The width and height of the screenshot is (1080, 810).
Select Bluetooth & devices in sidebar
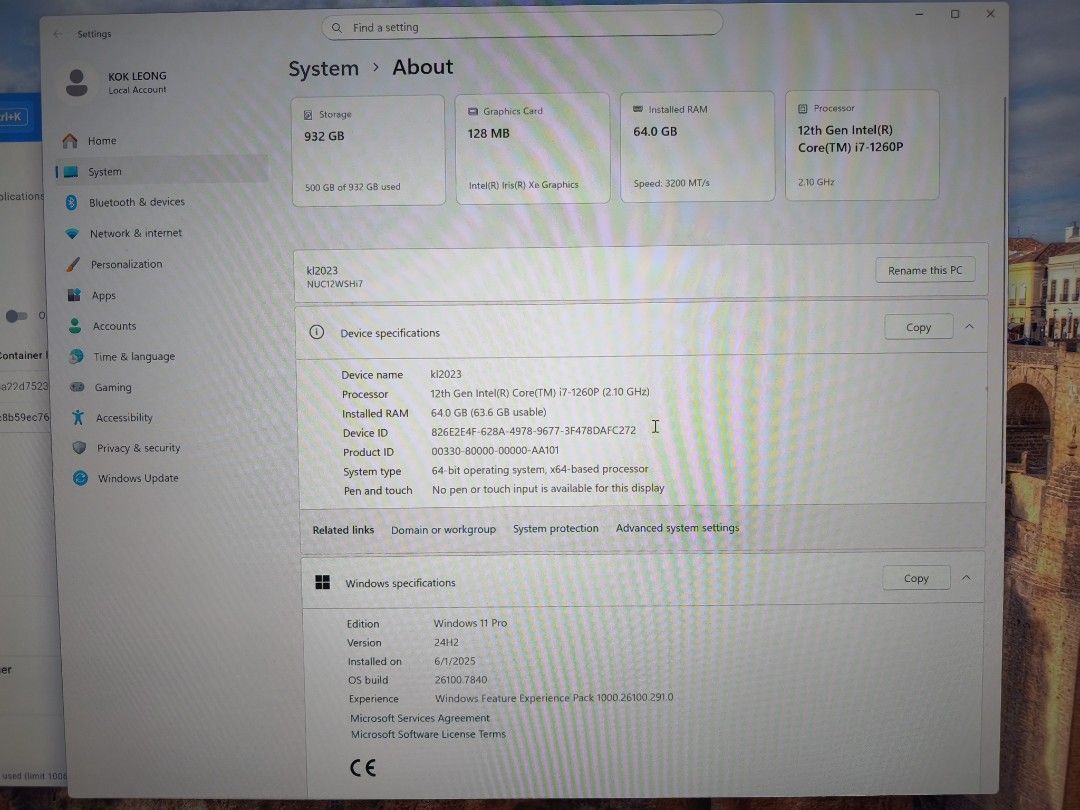pyautogui.click(x=163, y=202)
